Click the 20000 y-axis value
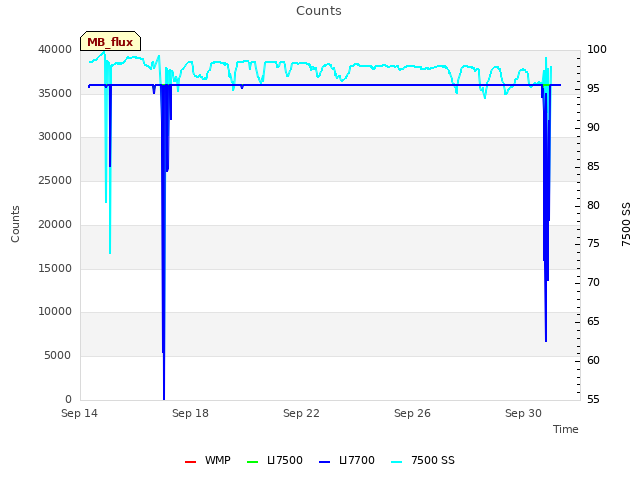The image size is (640, 480). pos(55,224)
